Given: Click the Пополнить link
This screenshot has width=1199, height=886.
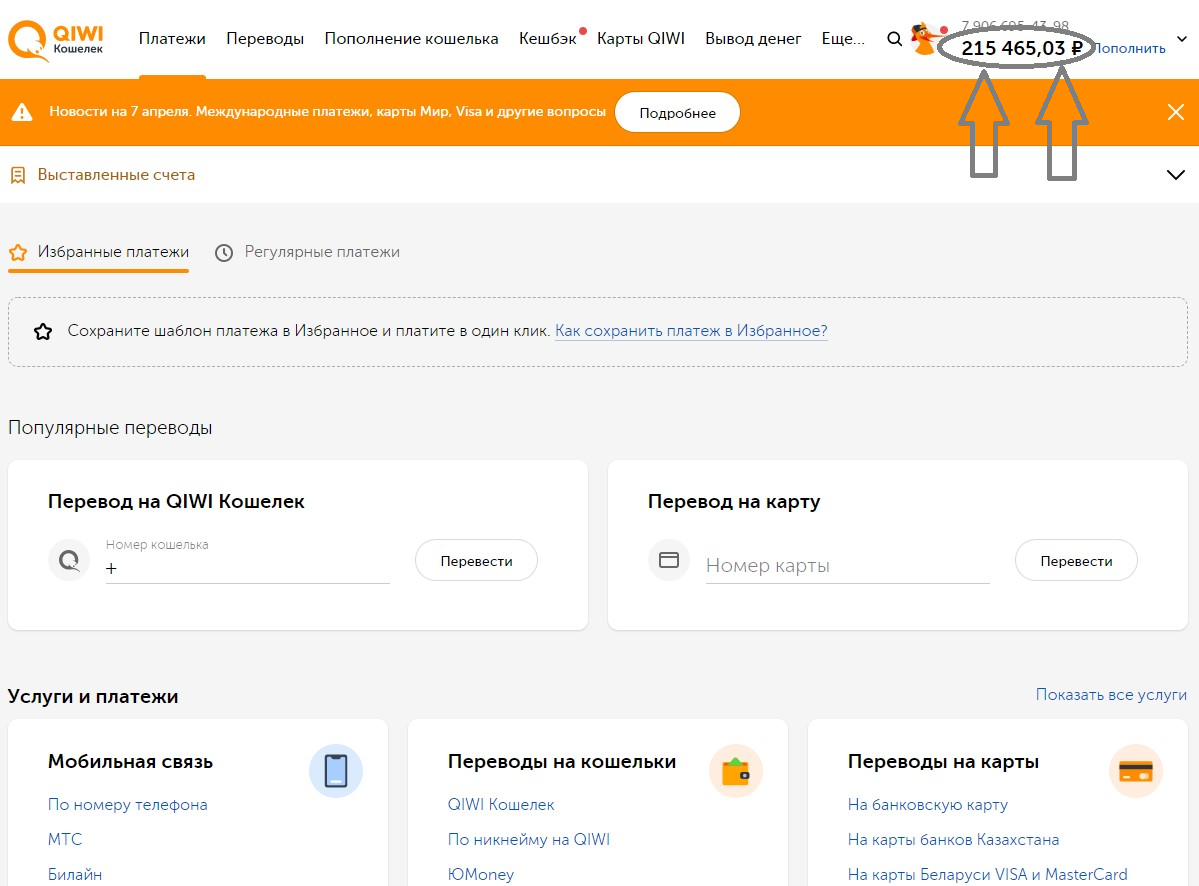Looking at the screenshot, I should pos(1130,48).
